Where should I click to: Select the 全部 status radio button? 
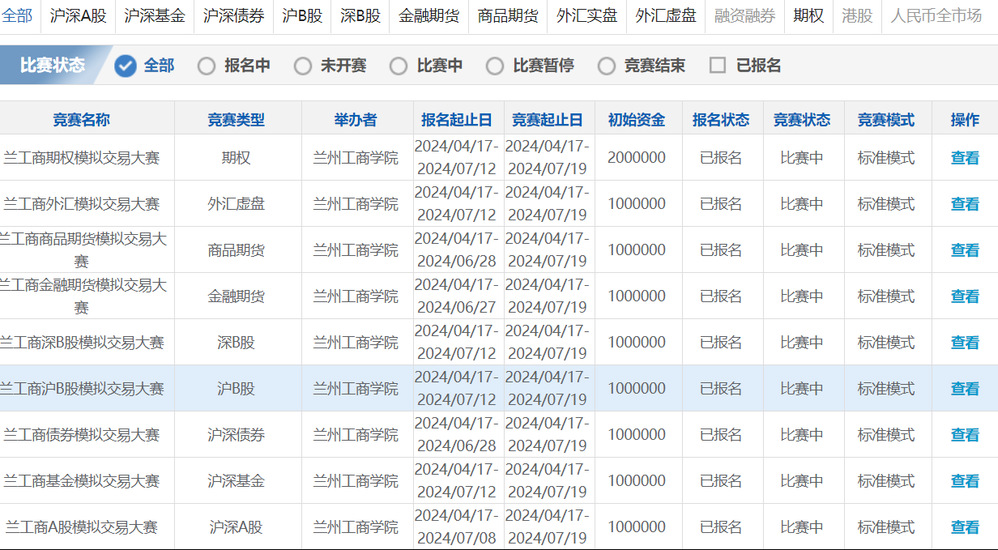pyautogui.click(x=126, y=66)
